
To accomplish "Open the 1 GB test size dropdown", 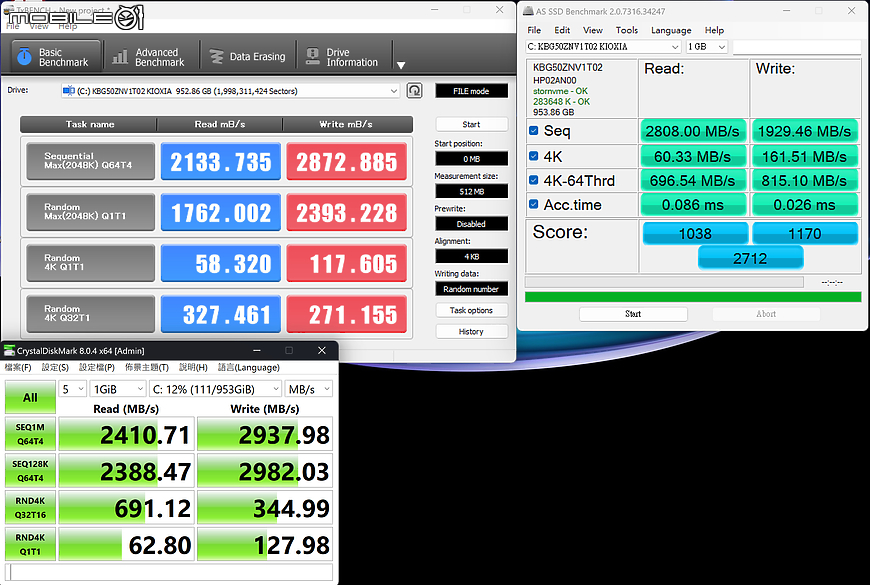I will [x=706, y=47].
